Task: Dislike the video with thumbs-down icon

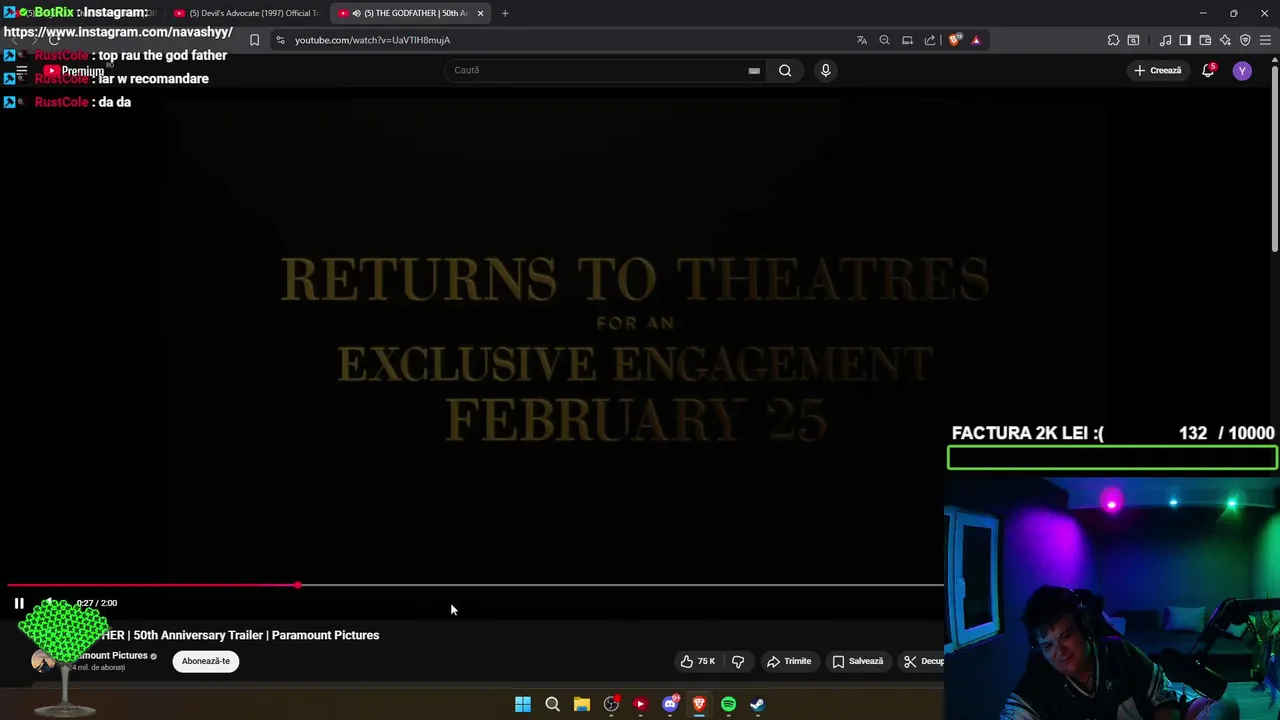Action: point(738,661)
